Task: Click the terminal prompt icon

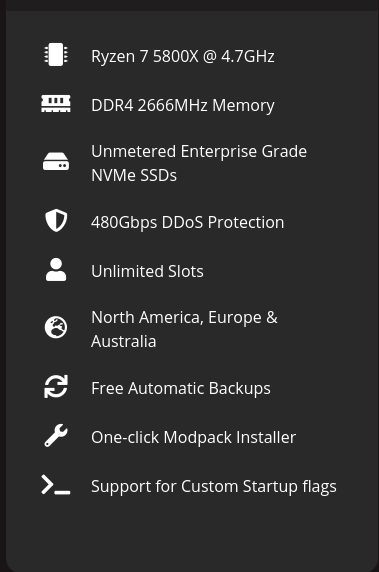Action: tap(56, 485)
